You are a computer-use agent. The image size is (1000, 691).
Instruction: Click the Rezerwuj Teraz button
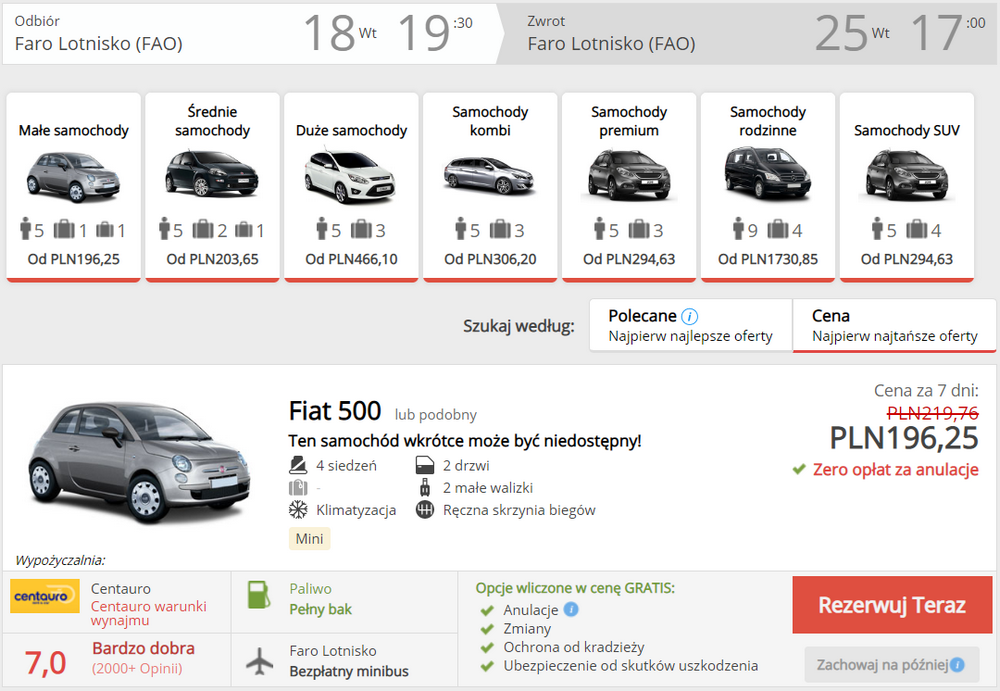[891, 605]
